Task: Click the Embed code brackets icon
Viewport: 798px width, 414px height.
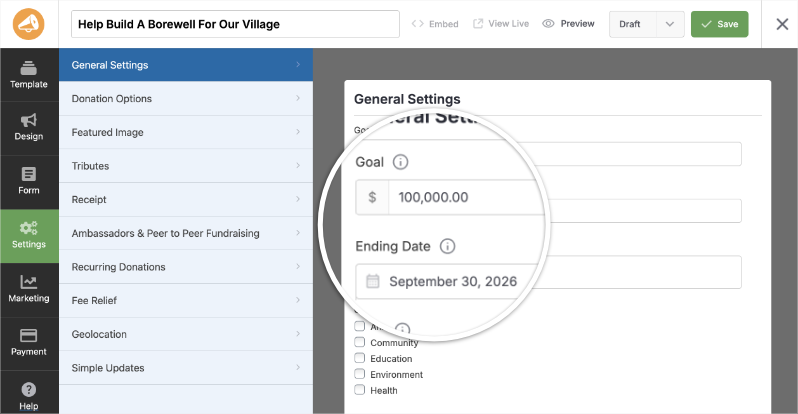Action: pos(417,24)
